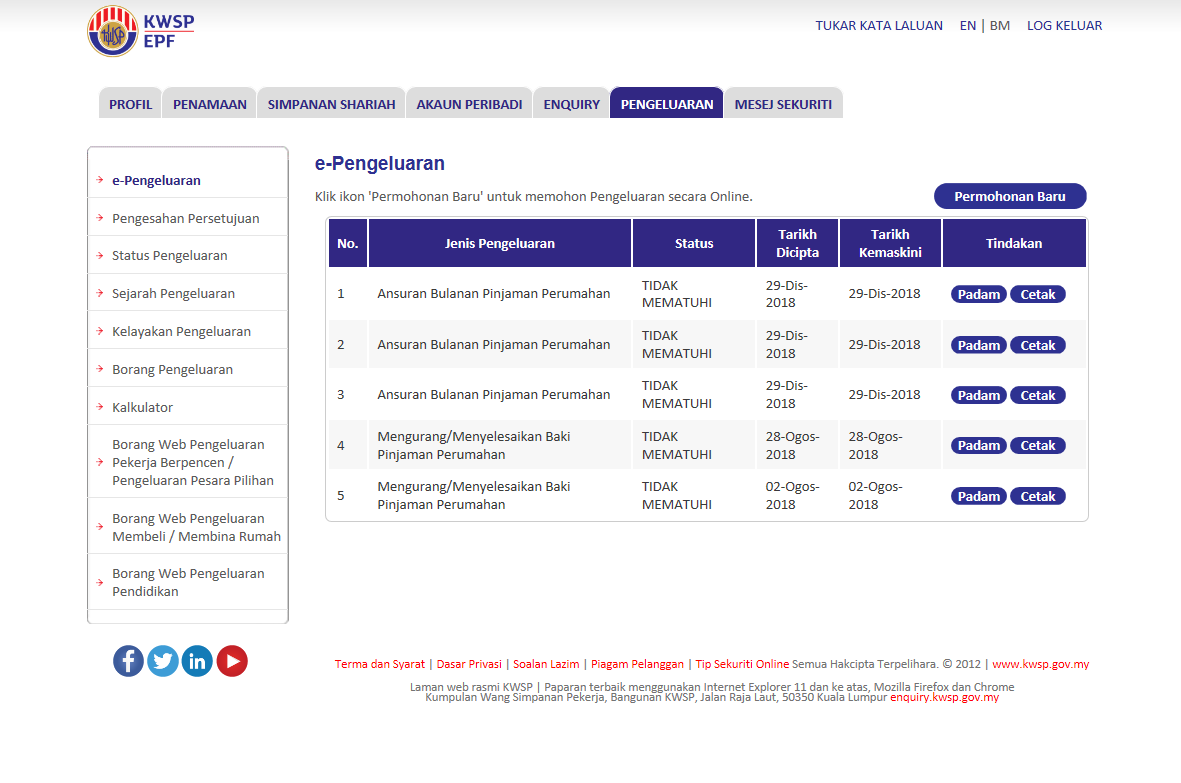This screenshot has width=1181, height=783.
Task: Click the Permohonan Baru button
Action: (x=1010, y=197)
